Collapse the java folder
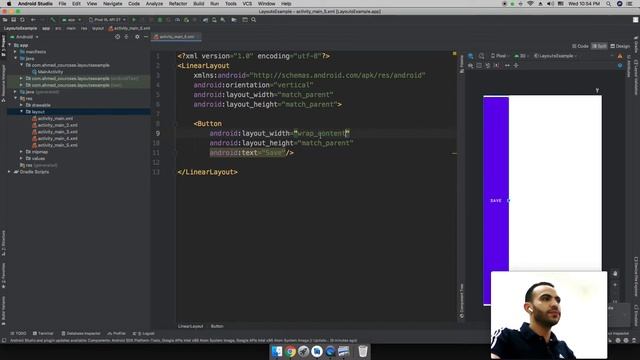The height and width of the screenshot is (360, 640). (16, 58)
